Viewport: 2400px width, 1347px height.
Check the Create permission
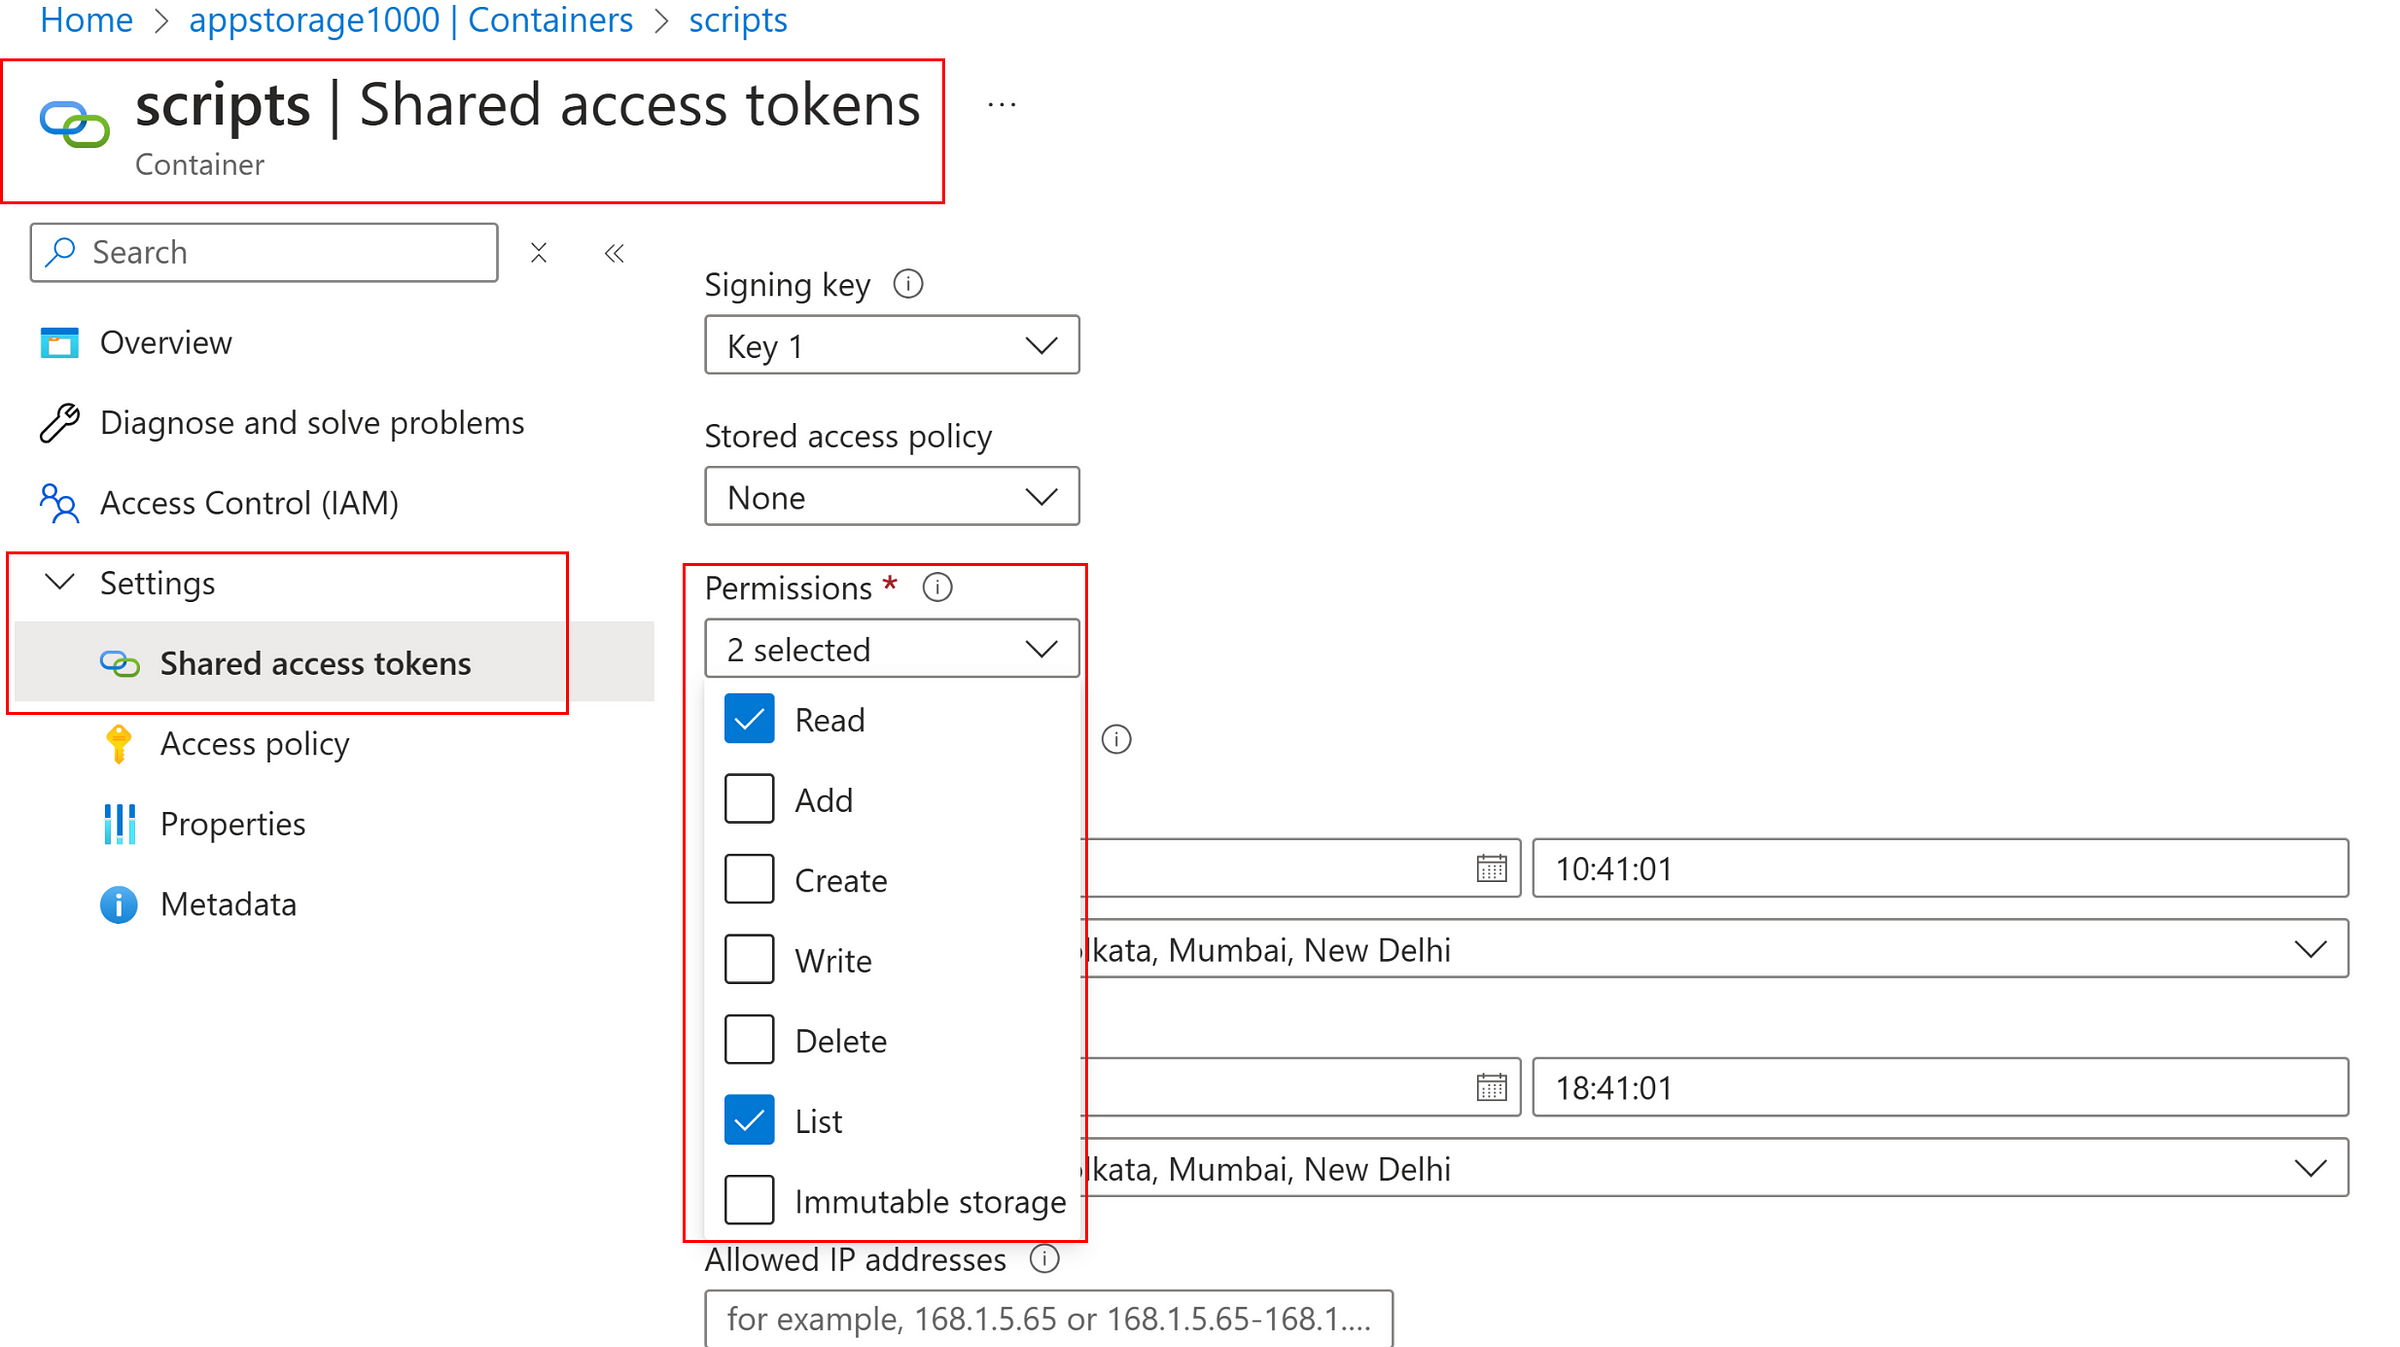coord(749,879)
